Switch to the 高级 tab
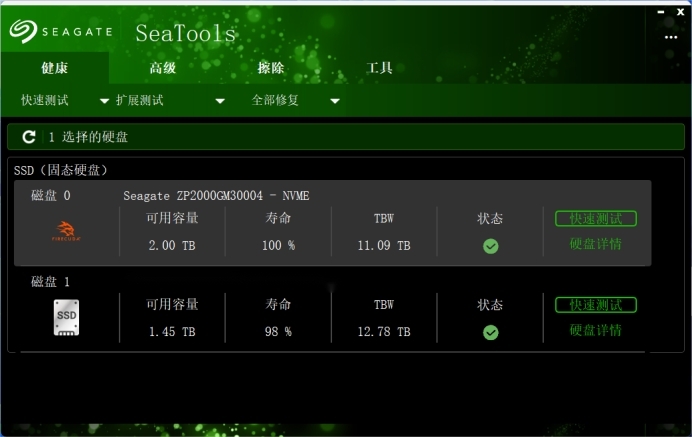The width and height of the screenshot is (692, 437). tap(162, 68)
